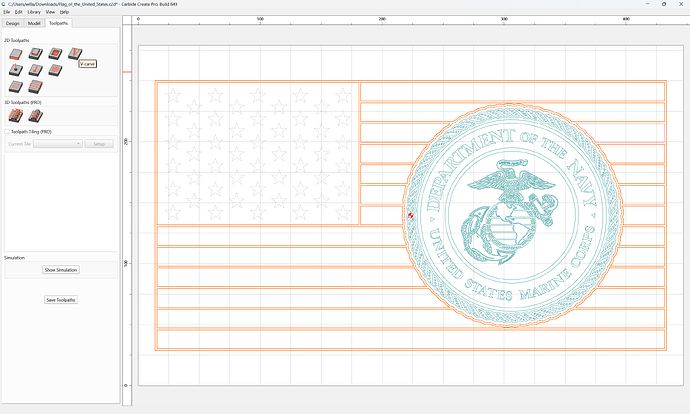Click the empty toolpath list area
690x414 pixels.
(x=61, y=202)
